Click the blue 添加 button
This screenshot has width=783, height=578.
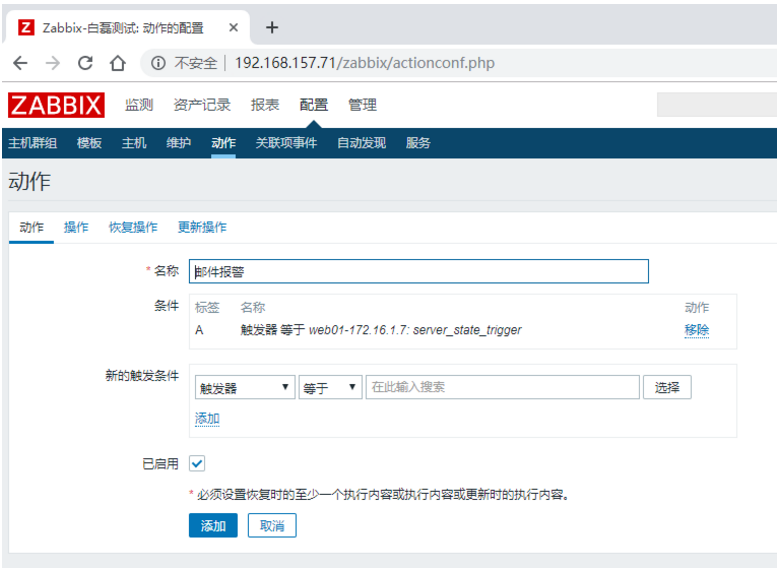click(213, 526)
